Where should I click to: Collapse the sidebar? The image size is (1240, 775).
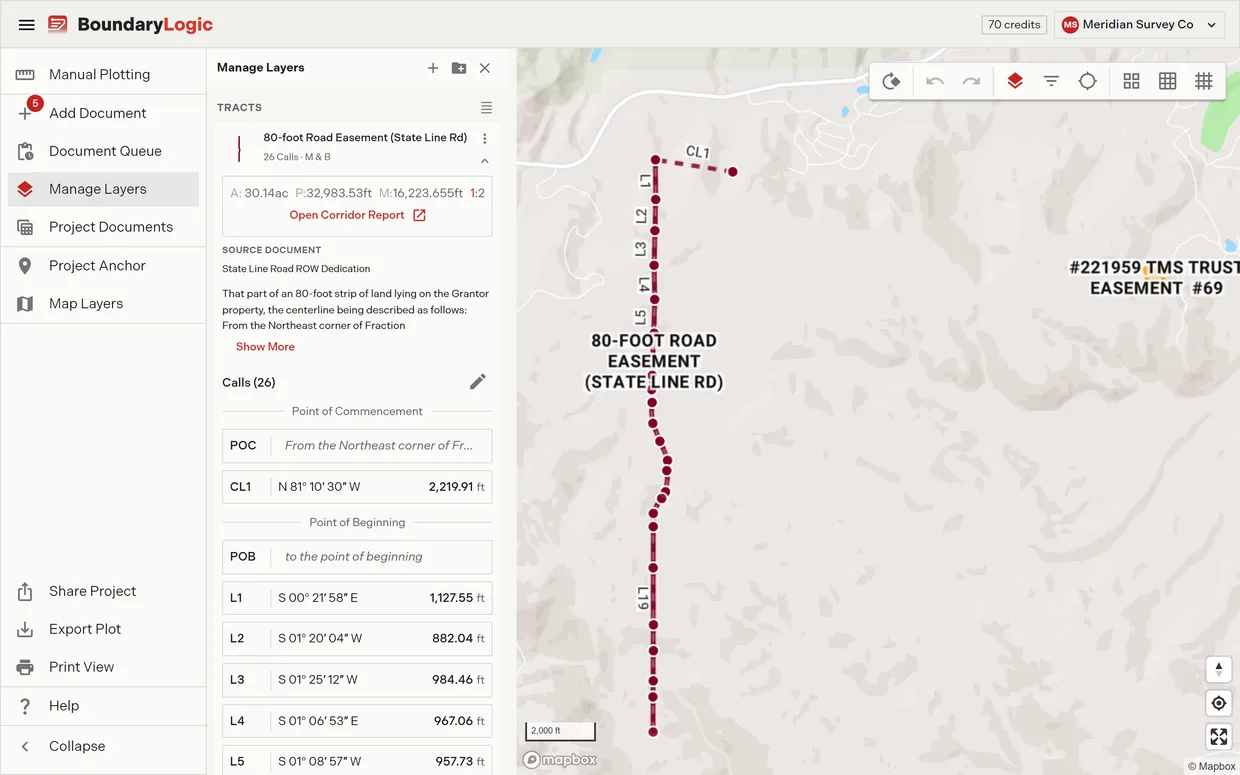pyautogui.click(x=103, y=746)
